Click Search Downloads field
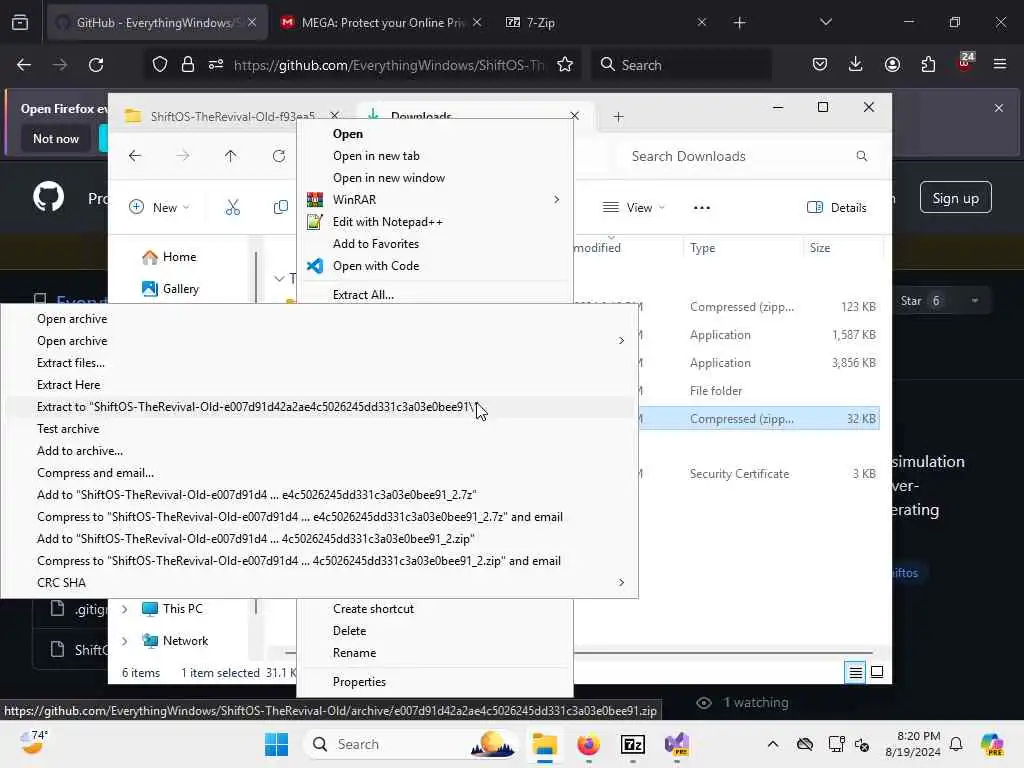 748,156
